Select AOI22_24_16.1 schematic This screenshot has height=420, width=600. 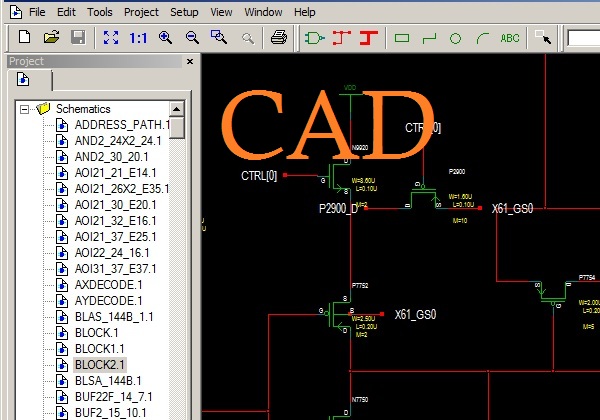coord(112,253)
